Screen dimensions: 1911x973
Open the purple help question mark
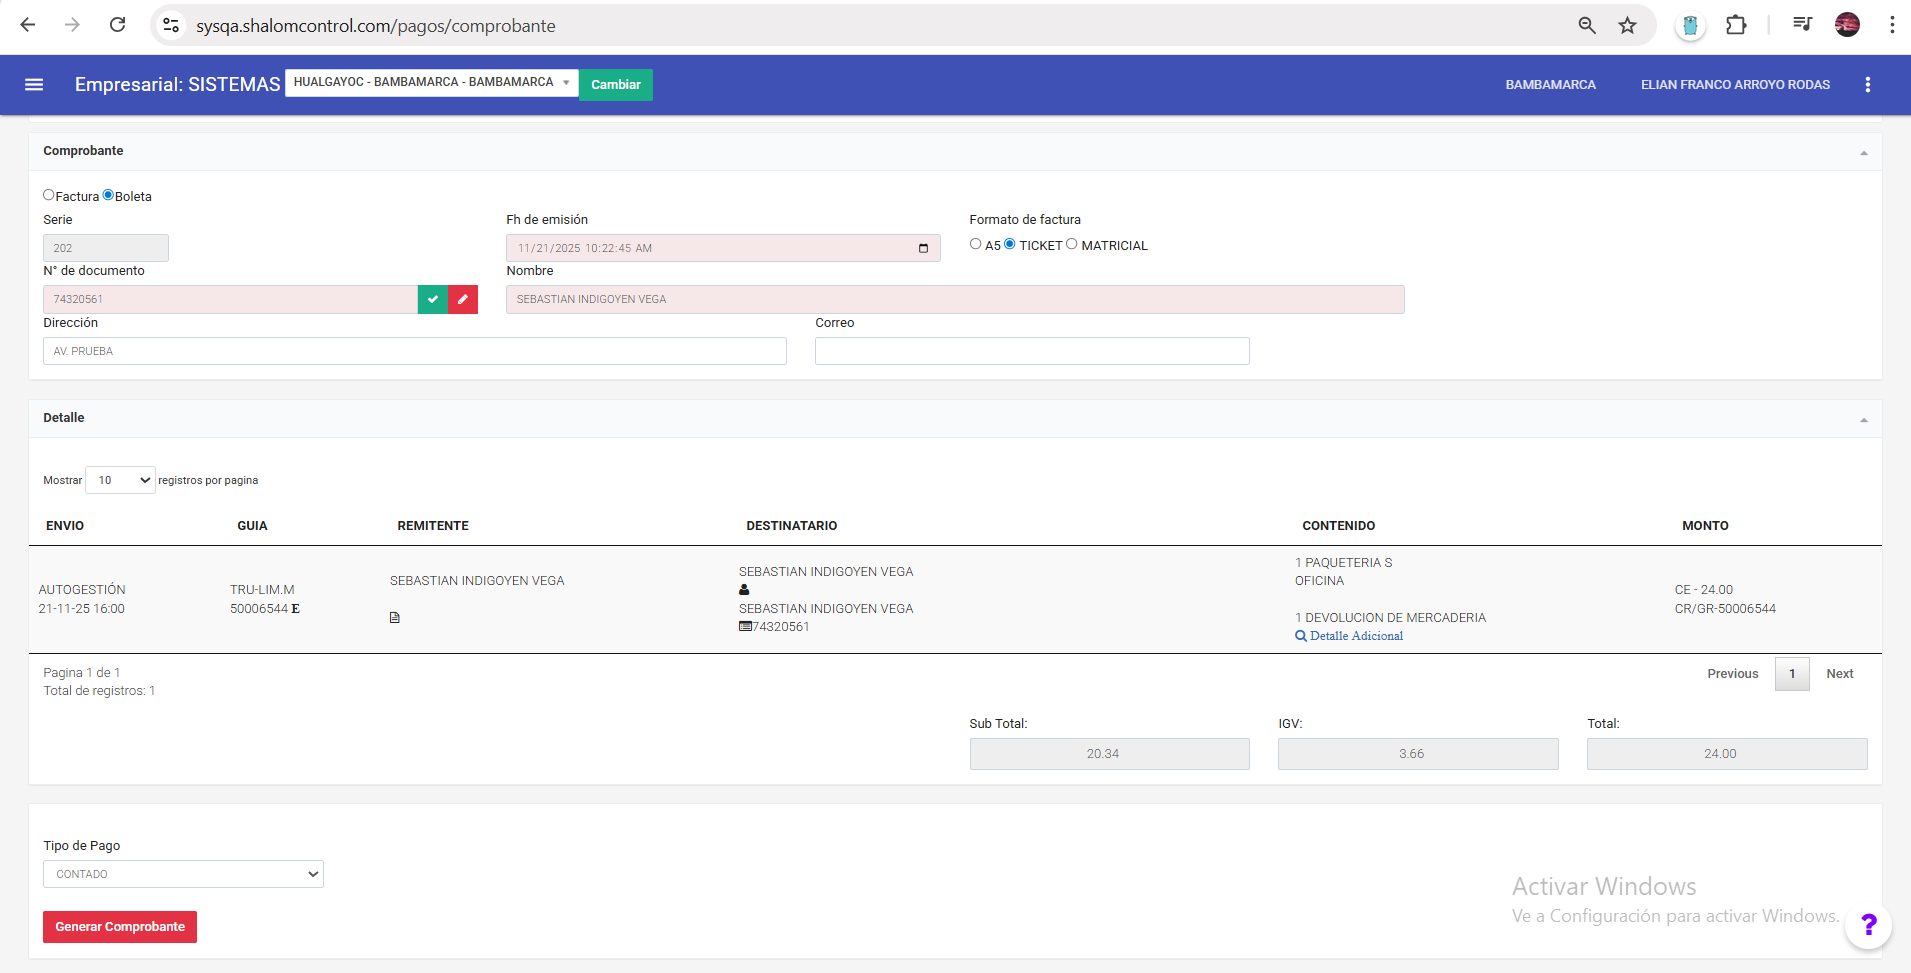(x=1867, y=925)
